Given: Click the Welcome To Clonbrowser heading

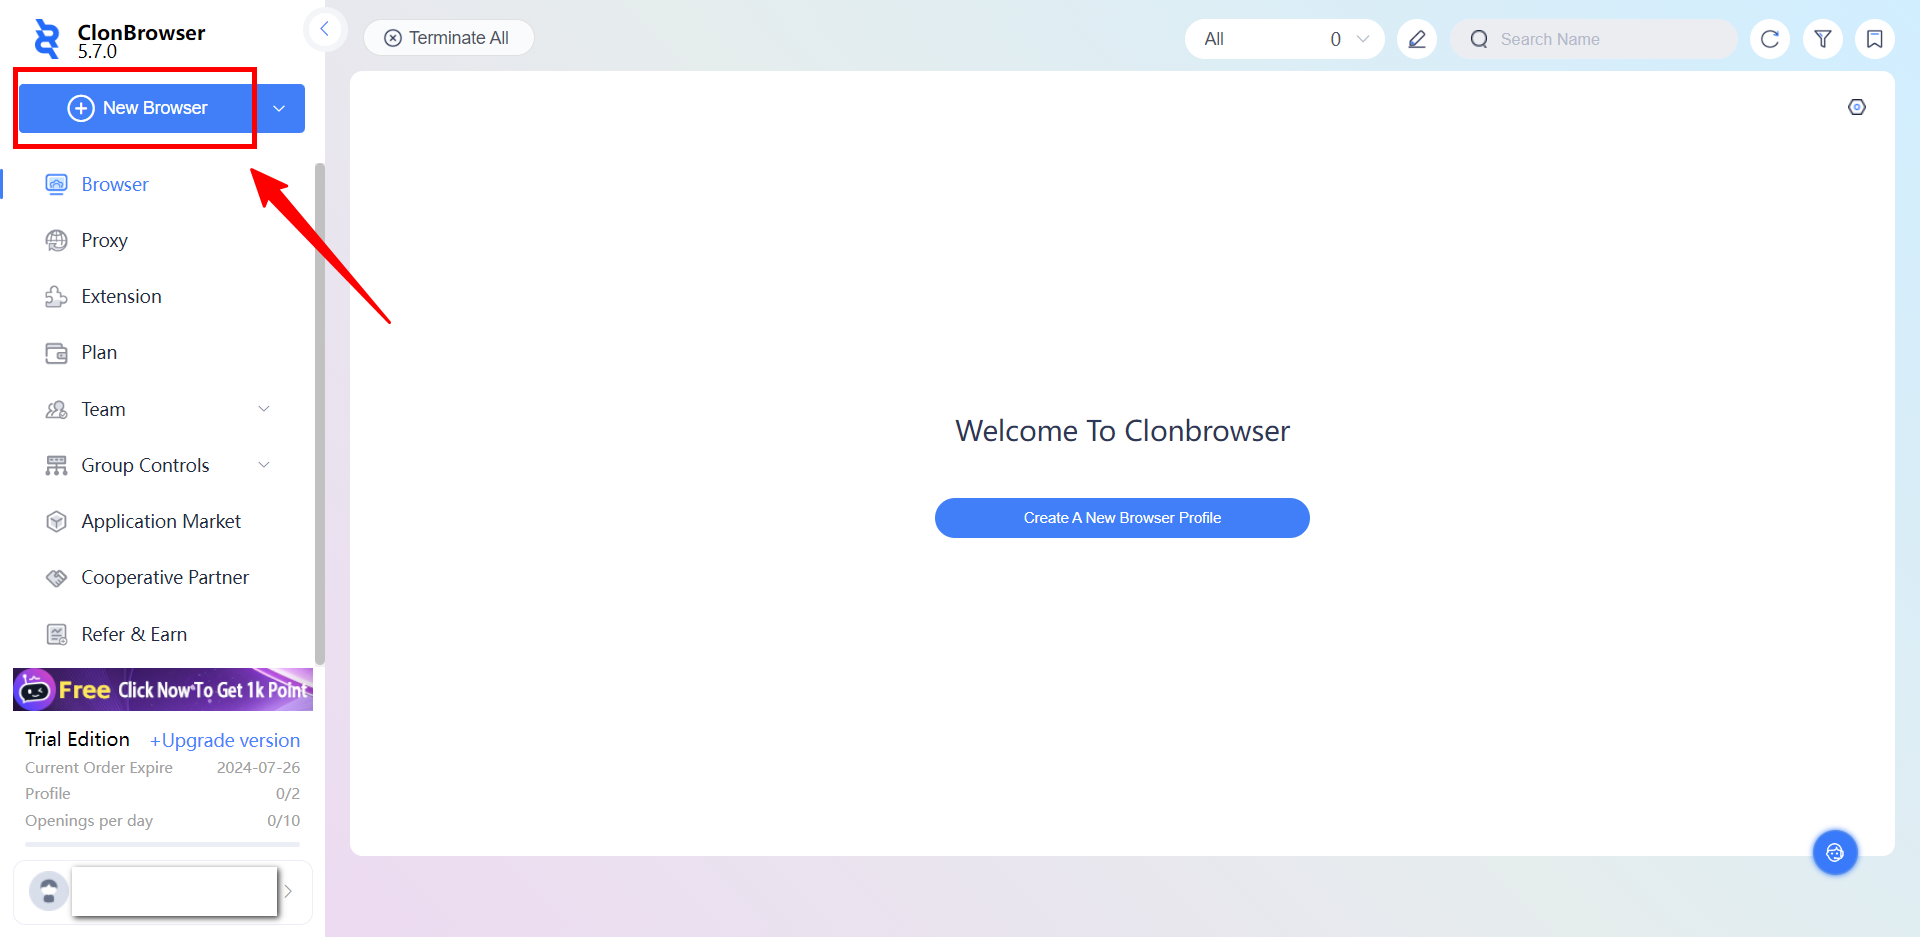Looking at the screenshot, I should tap(1122, 431).
